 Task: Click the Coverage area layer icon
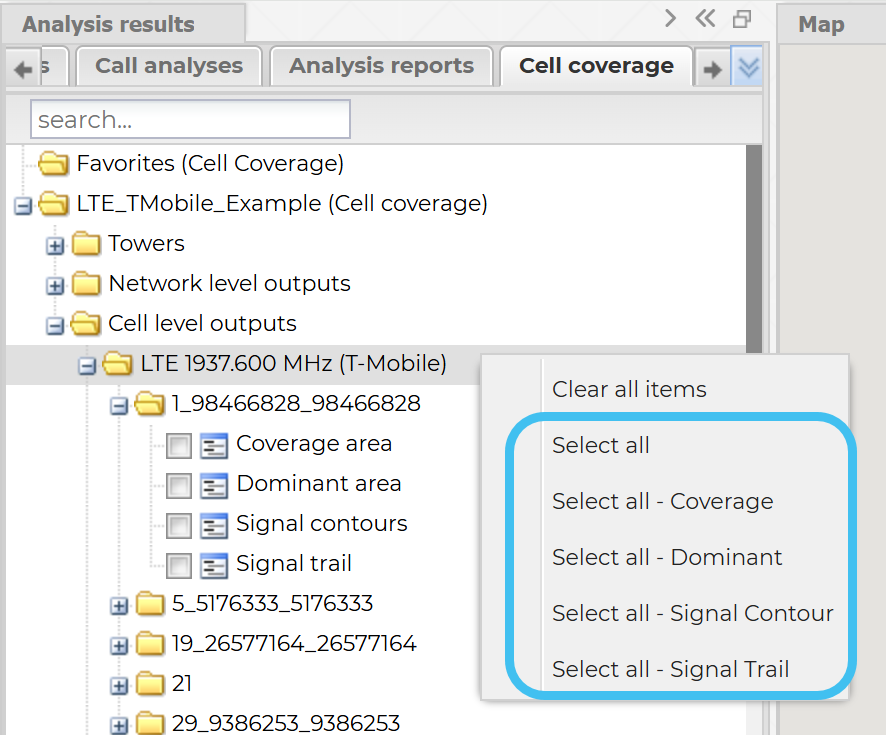tap(214, 445)
